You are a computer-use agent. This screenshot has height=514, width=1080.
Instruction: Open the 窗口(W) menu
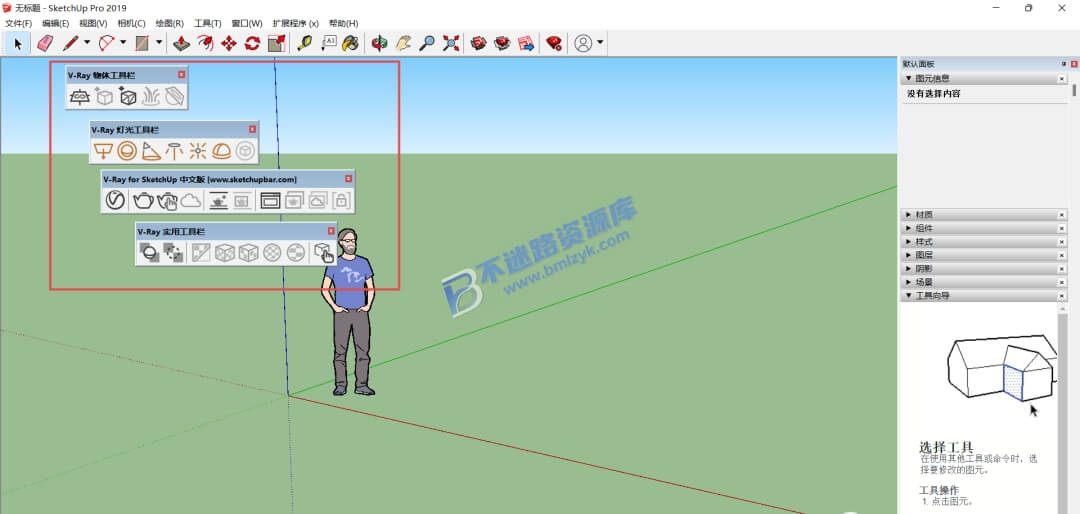[247, 23]
